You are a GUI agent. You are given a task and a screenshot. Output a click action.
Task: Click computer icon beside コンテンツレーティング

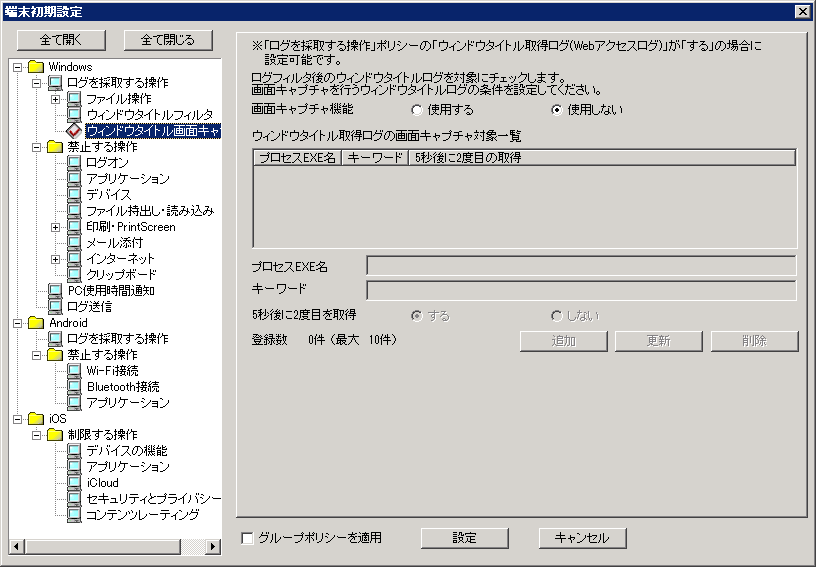(x=74, y=514)
